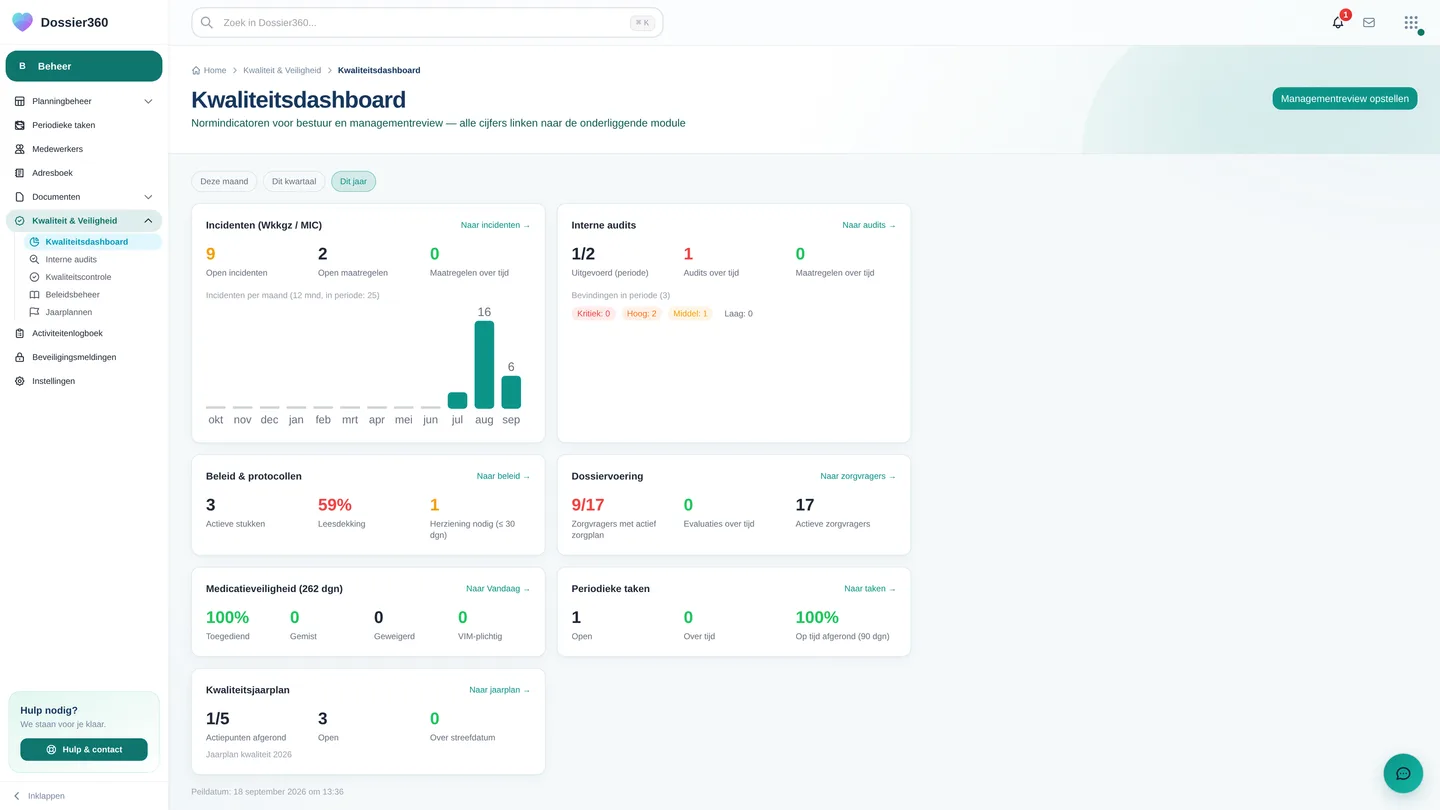The height and width of the screenshot is (810, 1440).
Task: Click the Beveiligingsmeldingen lock icon
Action: click(20, 357)
